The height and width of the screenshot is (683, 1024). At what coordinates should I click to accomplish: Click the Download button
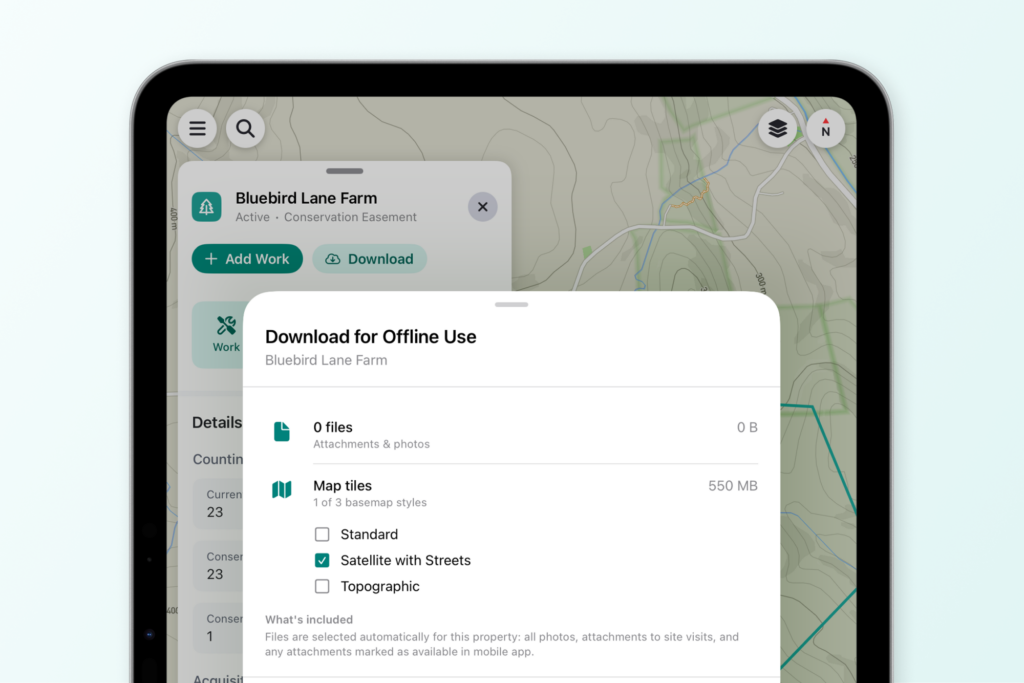click(370, 259)
